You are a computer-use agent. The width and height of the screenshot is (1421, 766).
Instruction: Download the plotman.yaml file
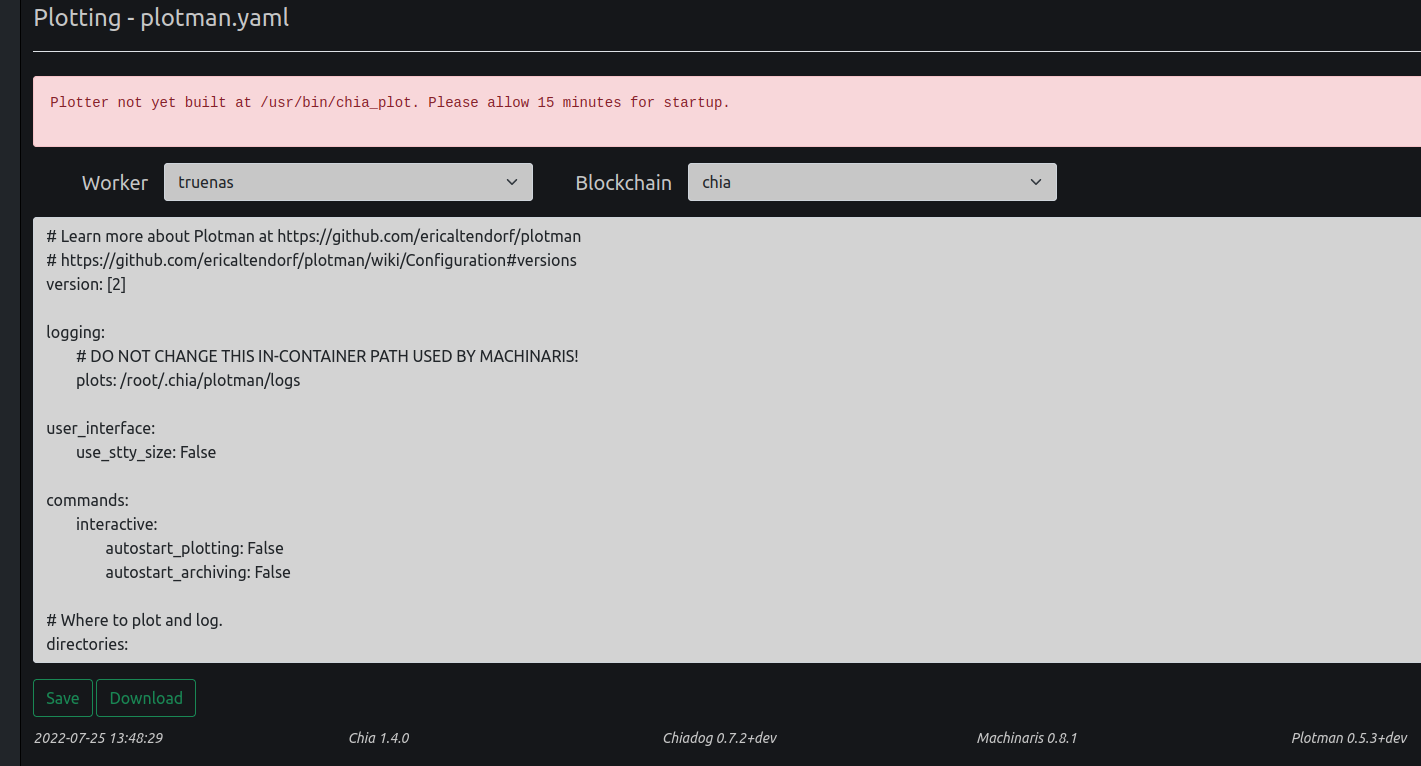click(146, 698)
